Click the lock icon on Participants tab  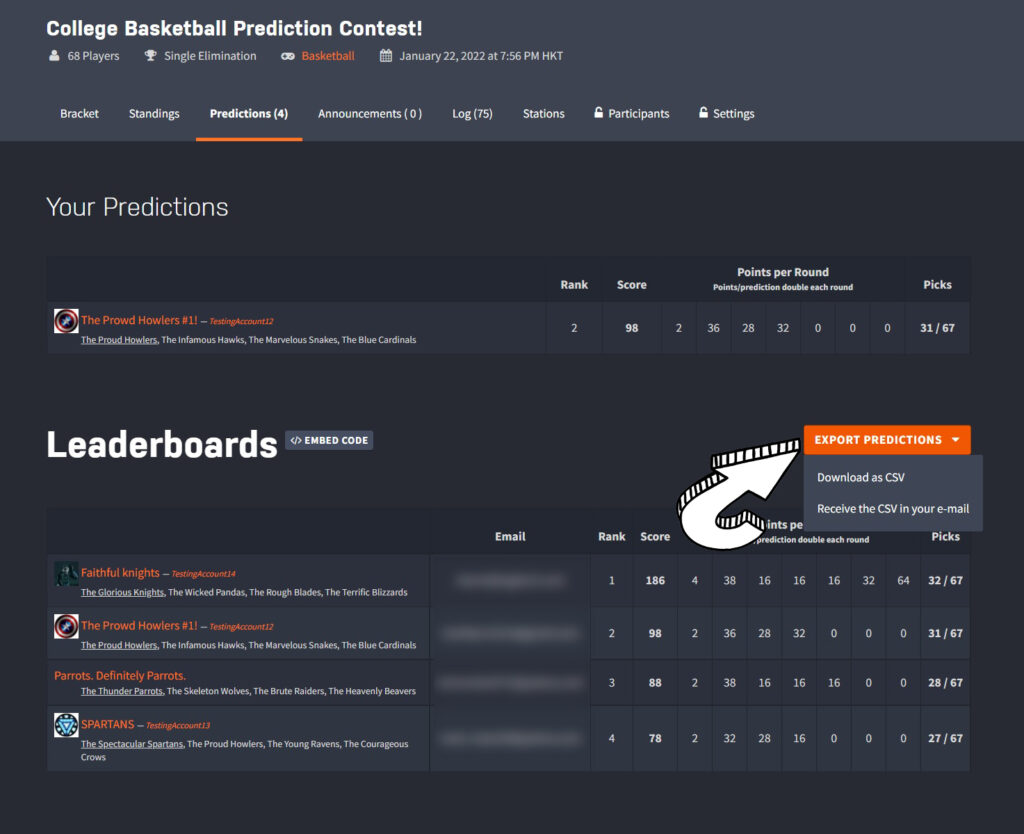coord(598,112)
